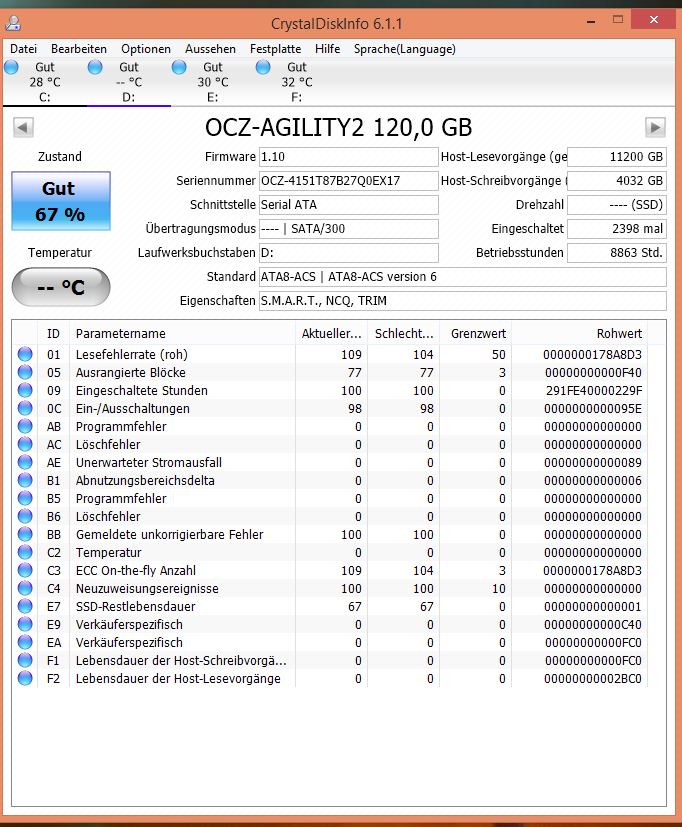Open the Aussehen menu

click(x=210, y=49)
